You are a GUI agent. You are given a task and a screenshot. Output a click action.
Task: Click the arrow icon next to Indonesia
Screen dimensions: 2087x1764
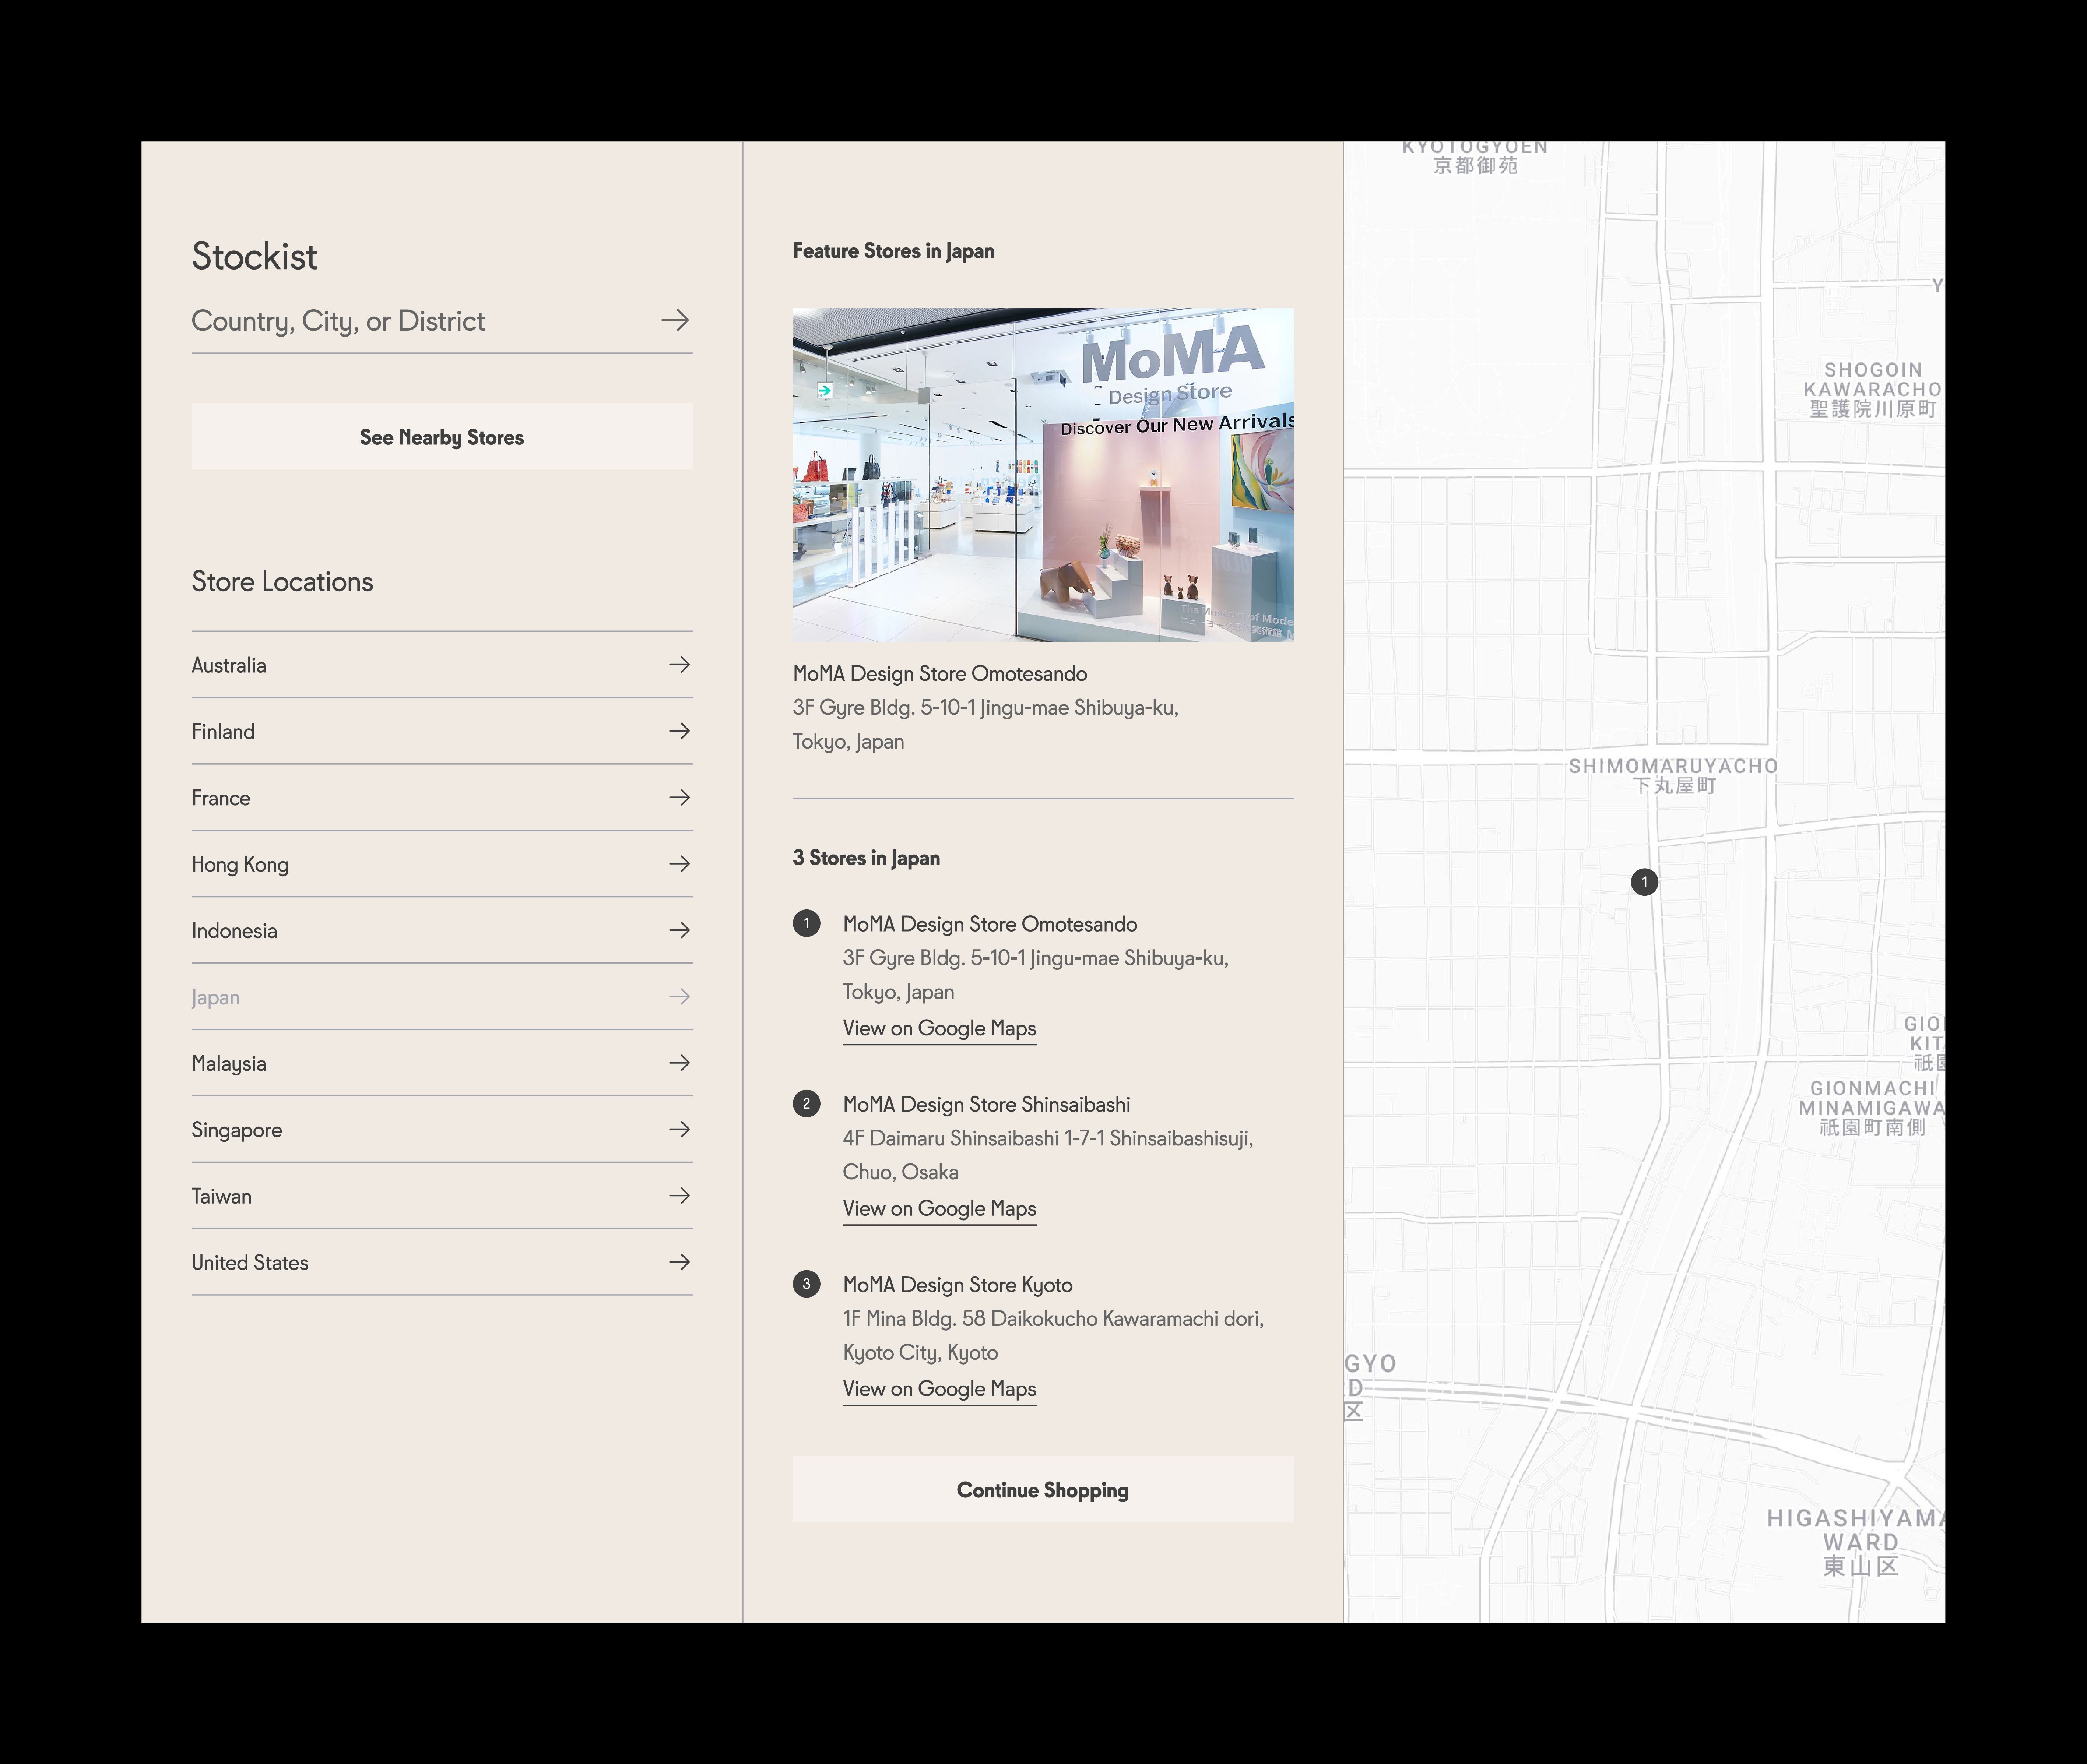(680, 930)
